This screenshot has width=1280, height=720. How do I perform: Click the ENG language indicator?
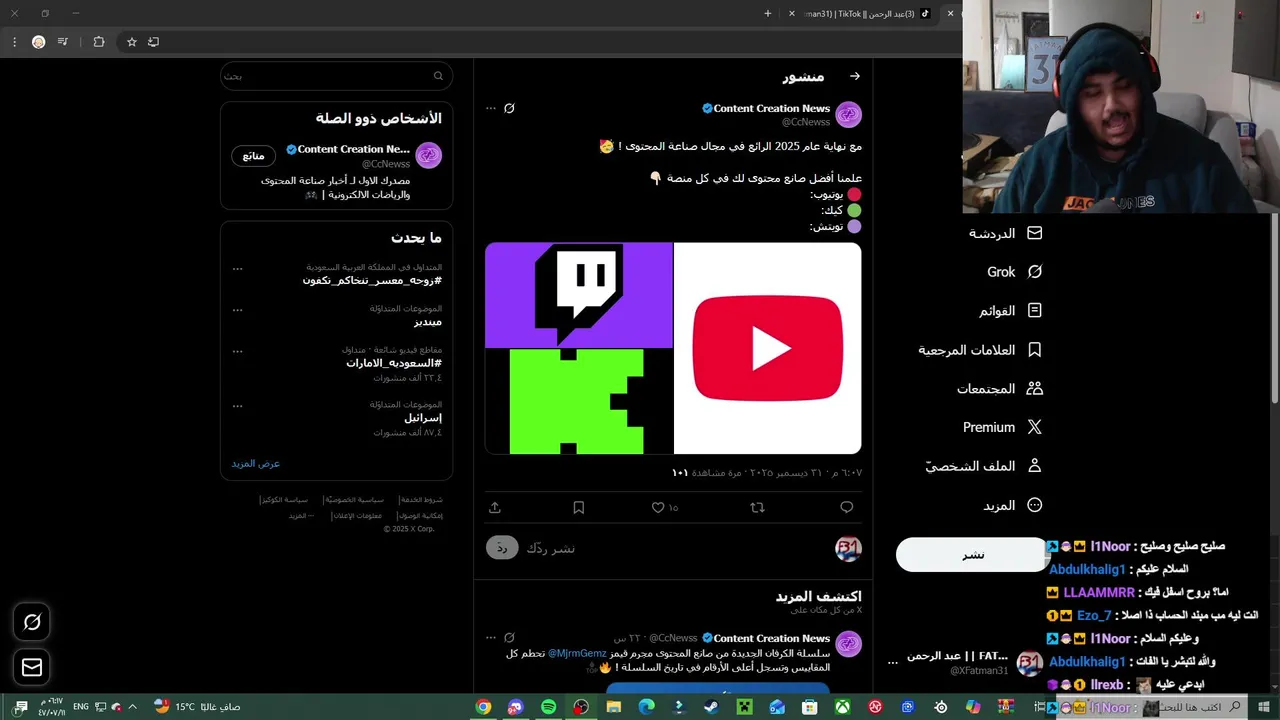click(x=81, y=707)
